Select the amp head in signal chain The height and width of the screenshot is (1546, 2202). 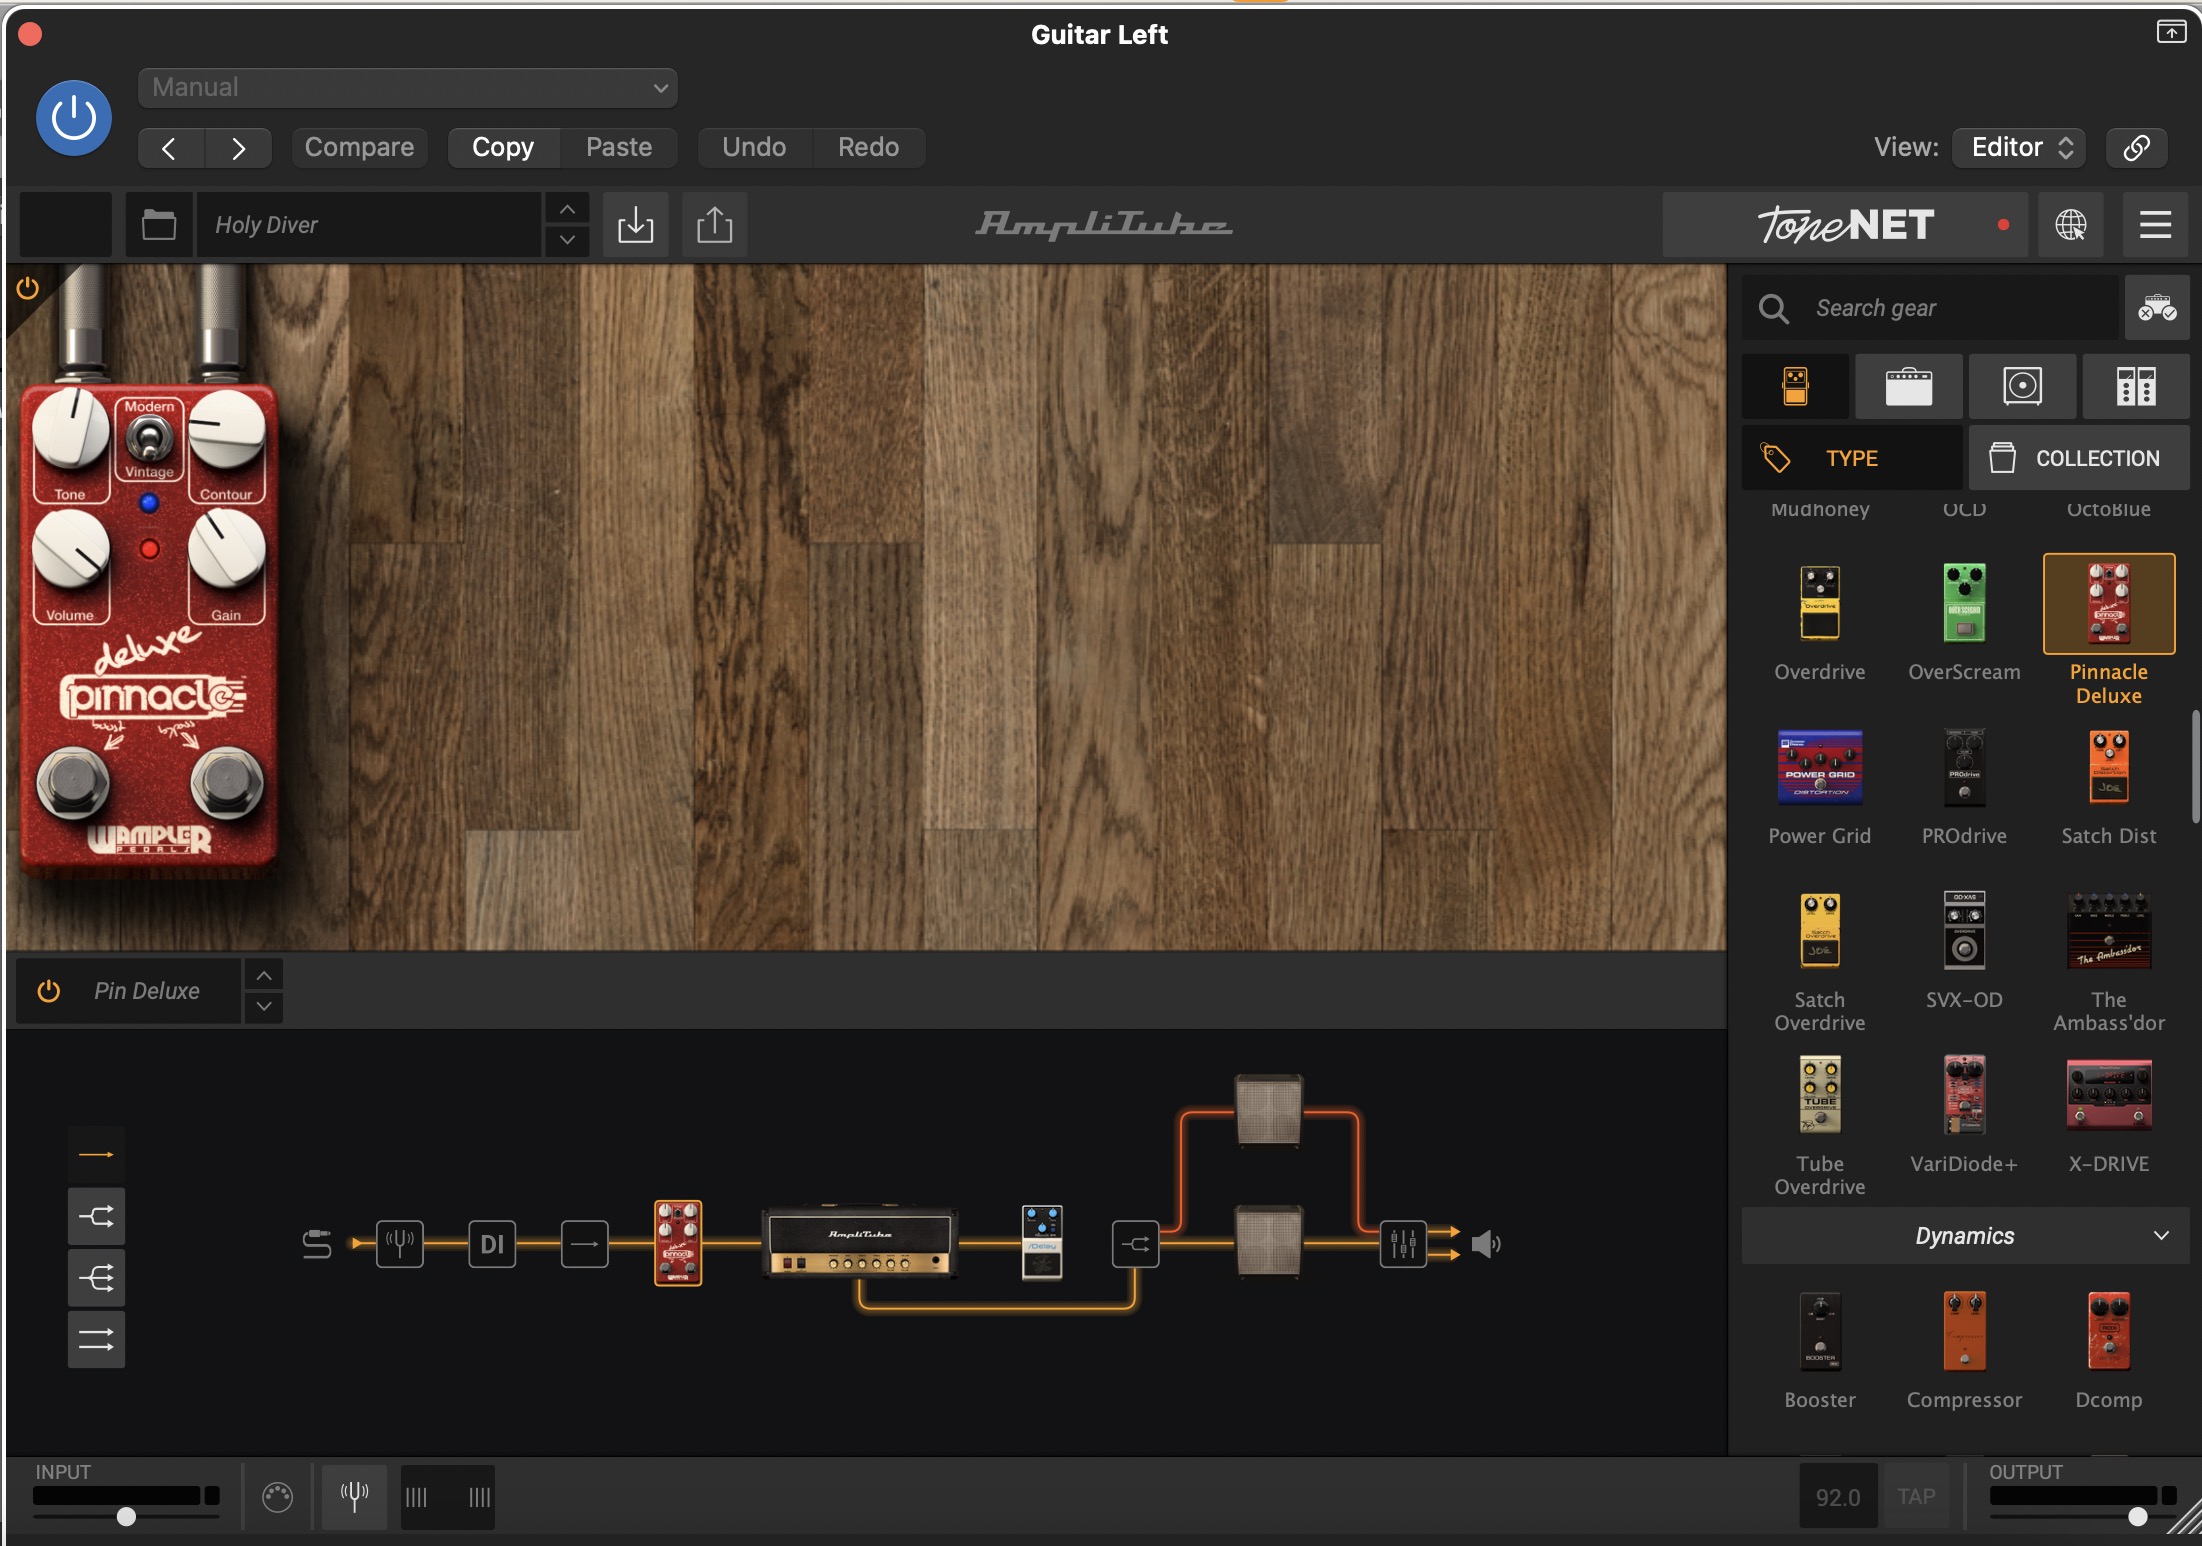[860, 1243]
